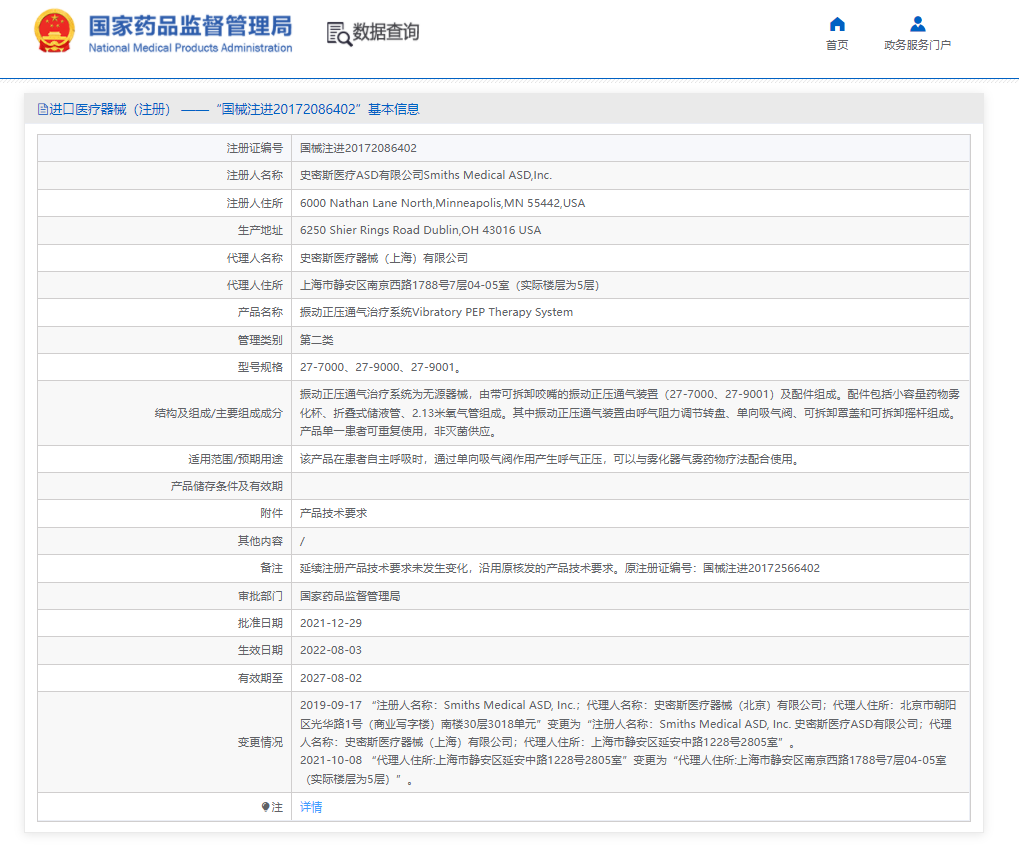Select agent name 史密斯医疗器械（上海）有限公司
The height and width of the screenshot is (845, 1019).
click(x=383, y=258)
